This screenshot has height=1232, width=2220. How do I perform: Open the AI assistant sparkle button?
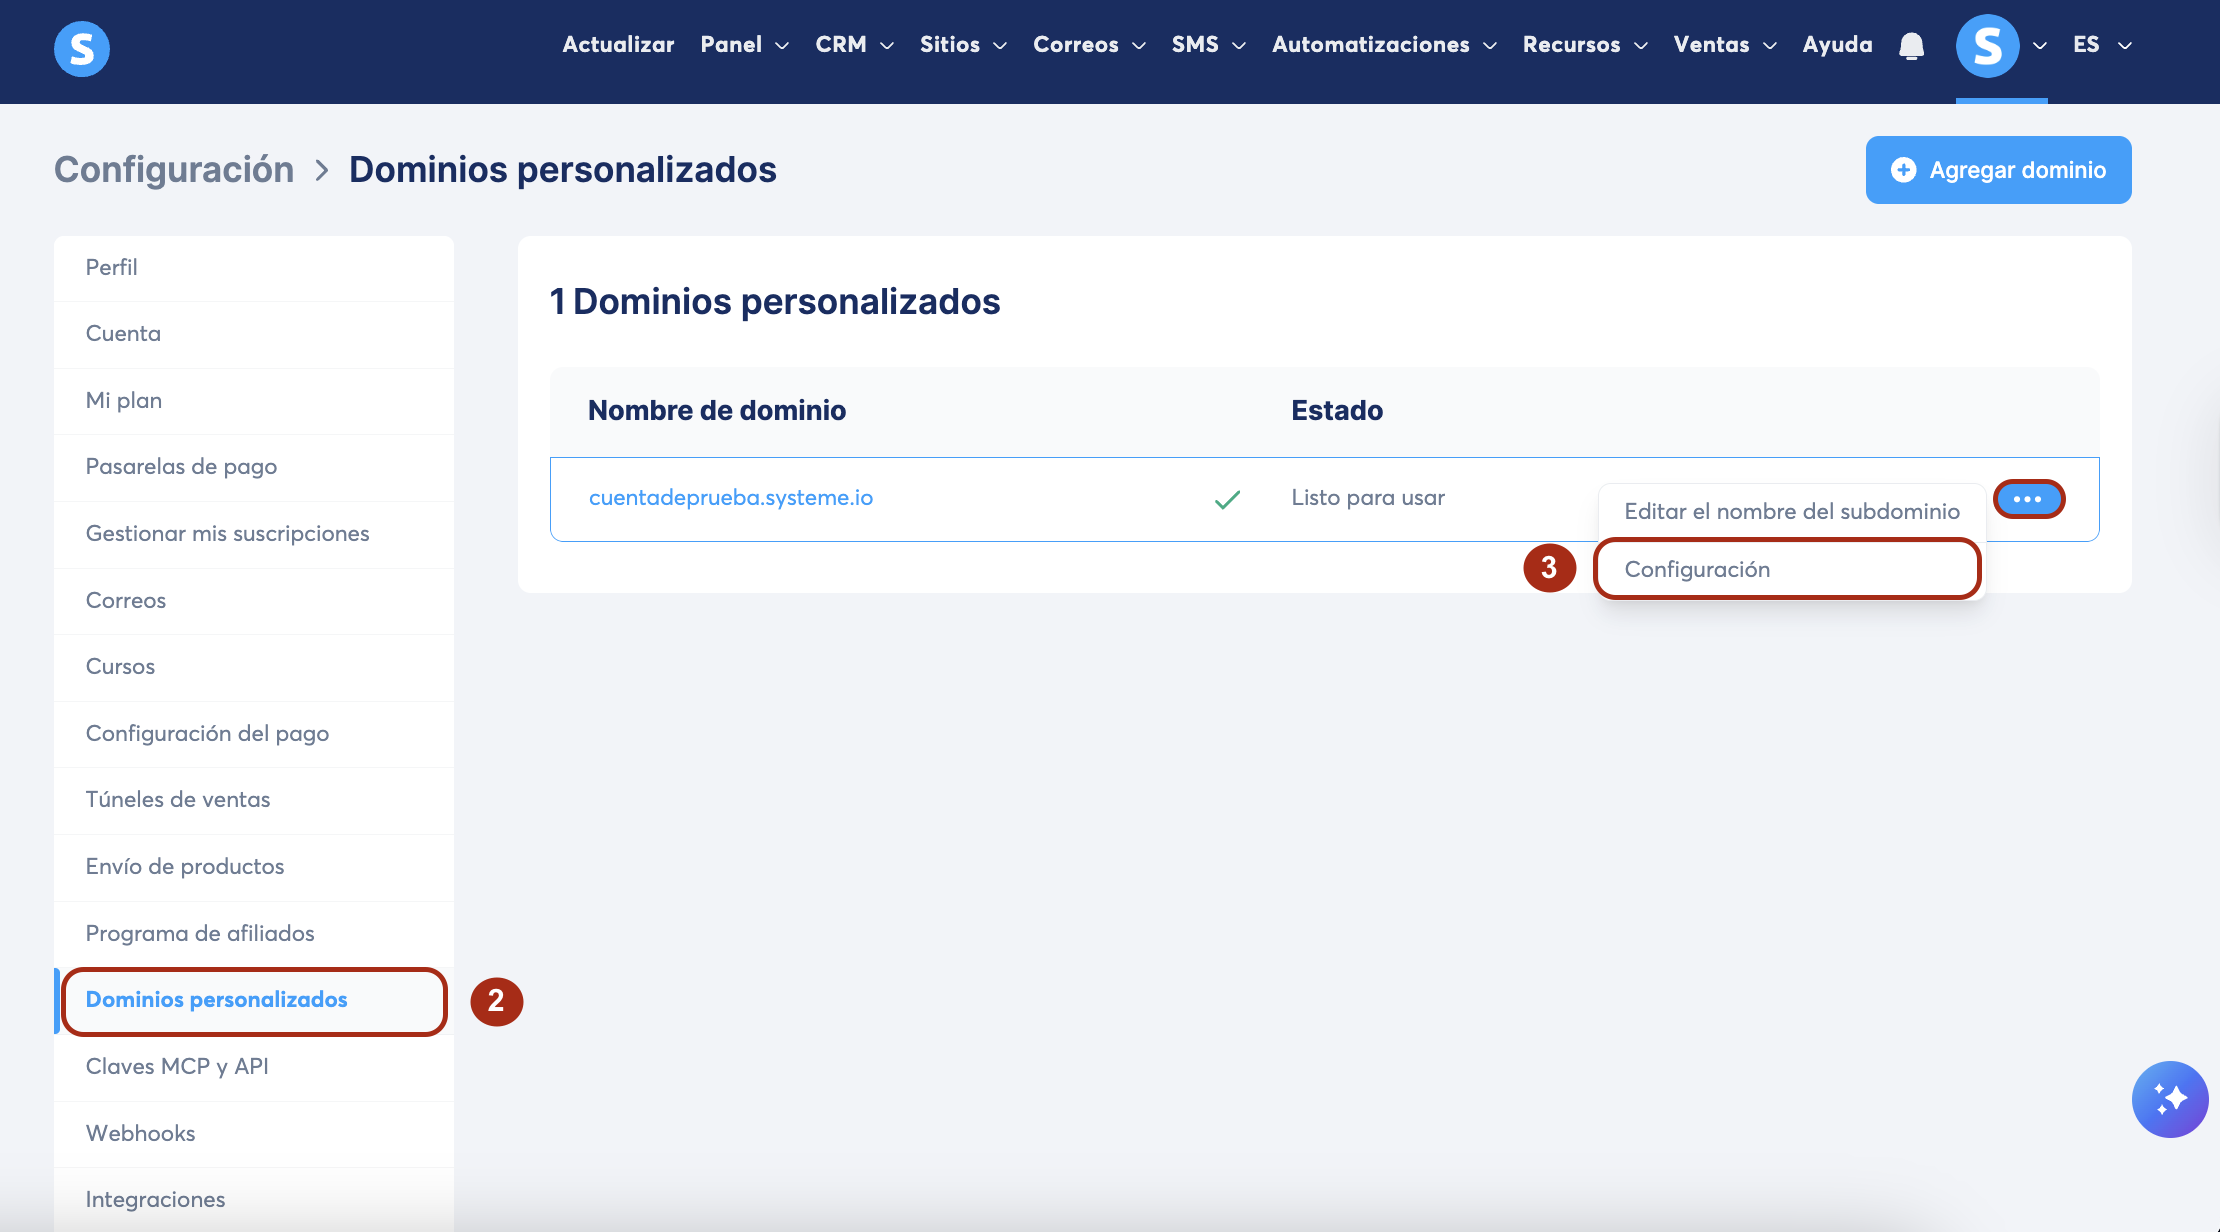point(2169,1099)
